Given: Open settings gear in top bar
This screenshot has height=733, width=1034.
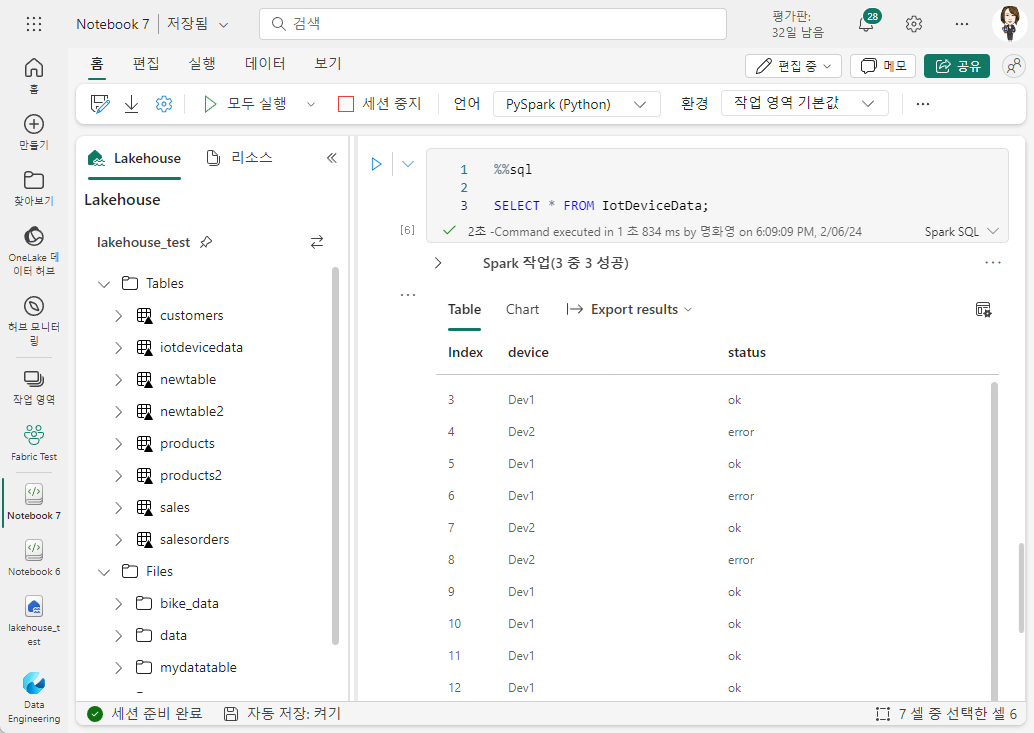Looking at the screenshot, I should 914,24.
